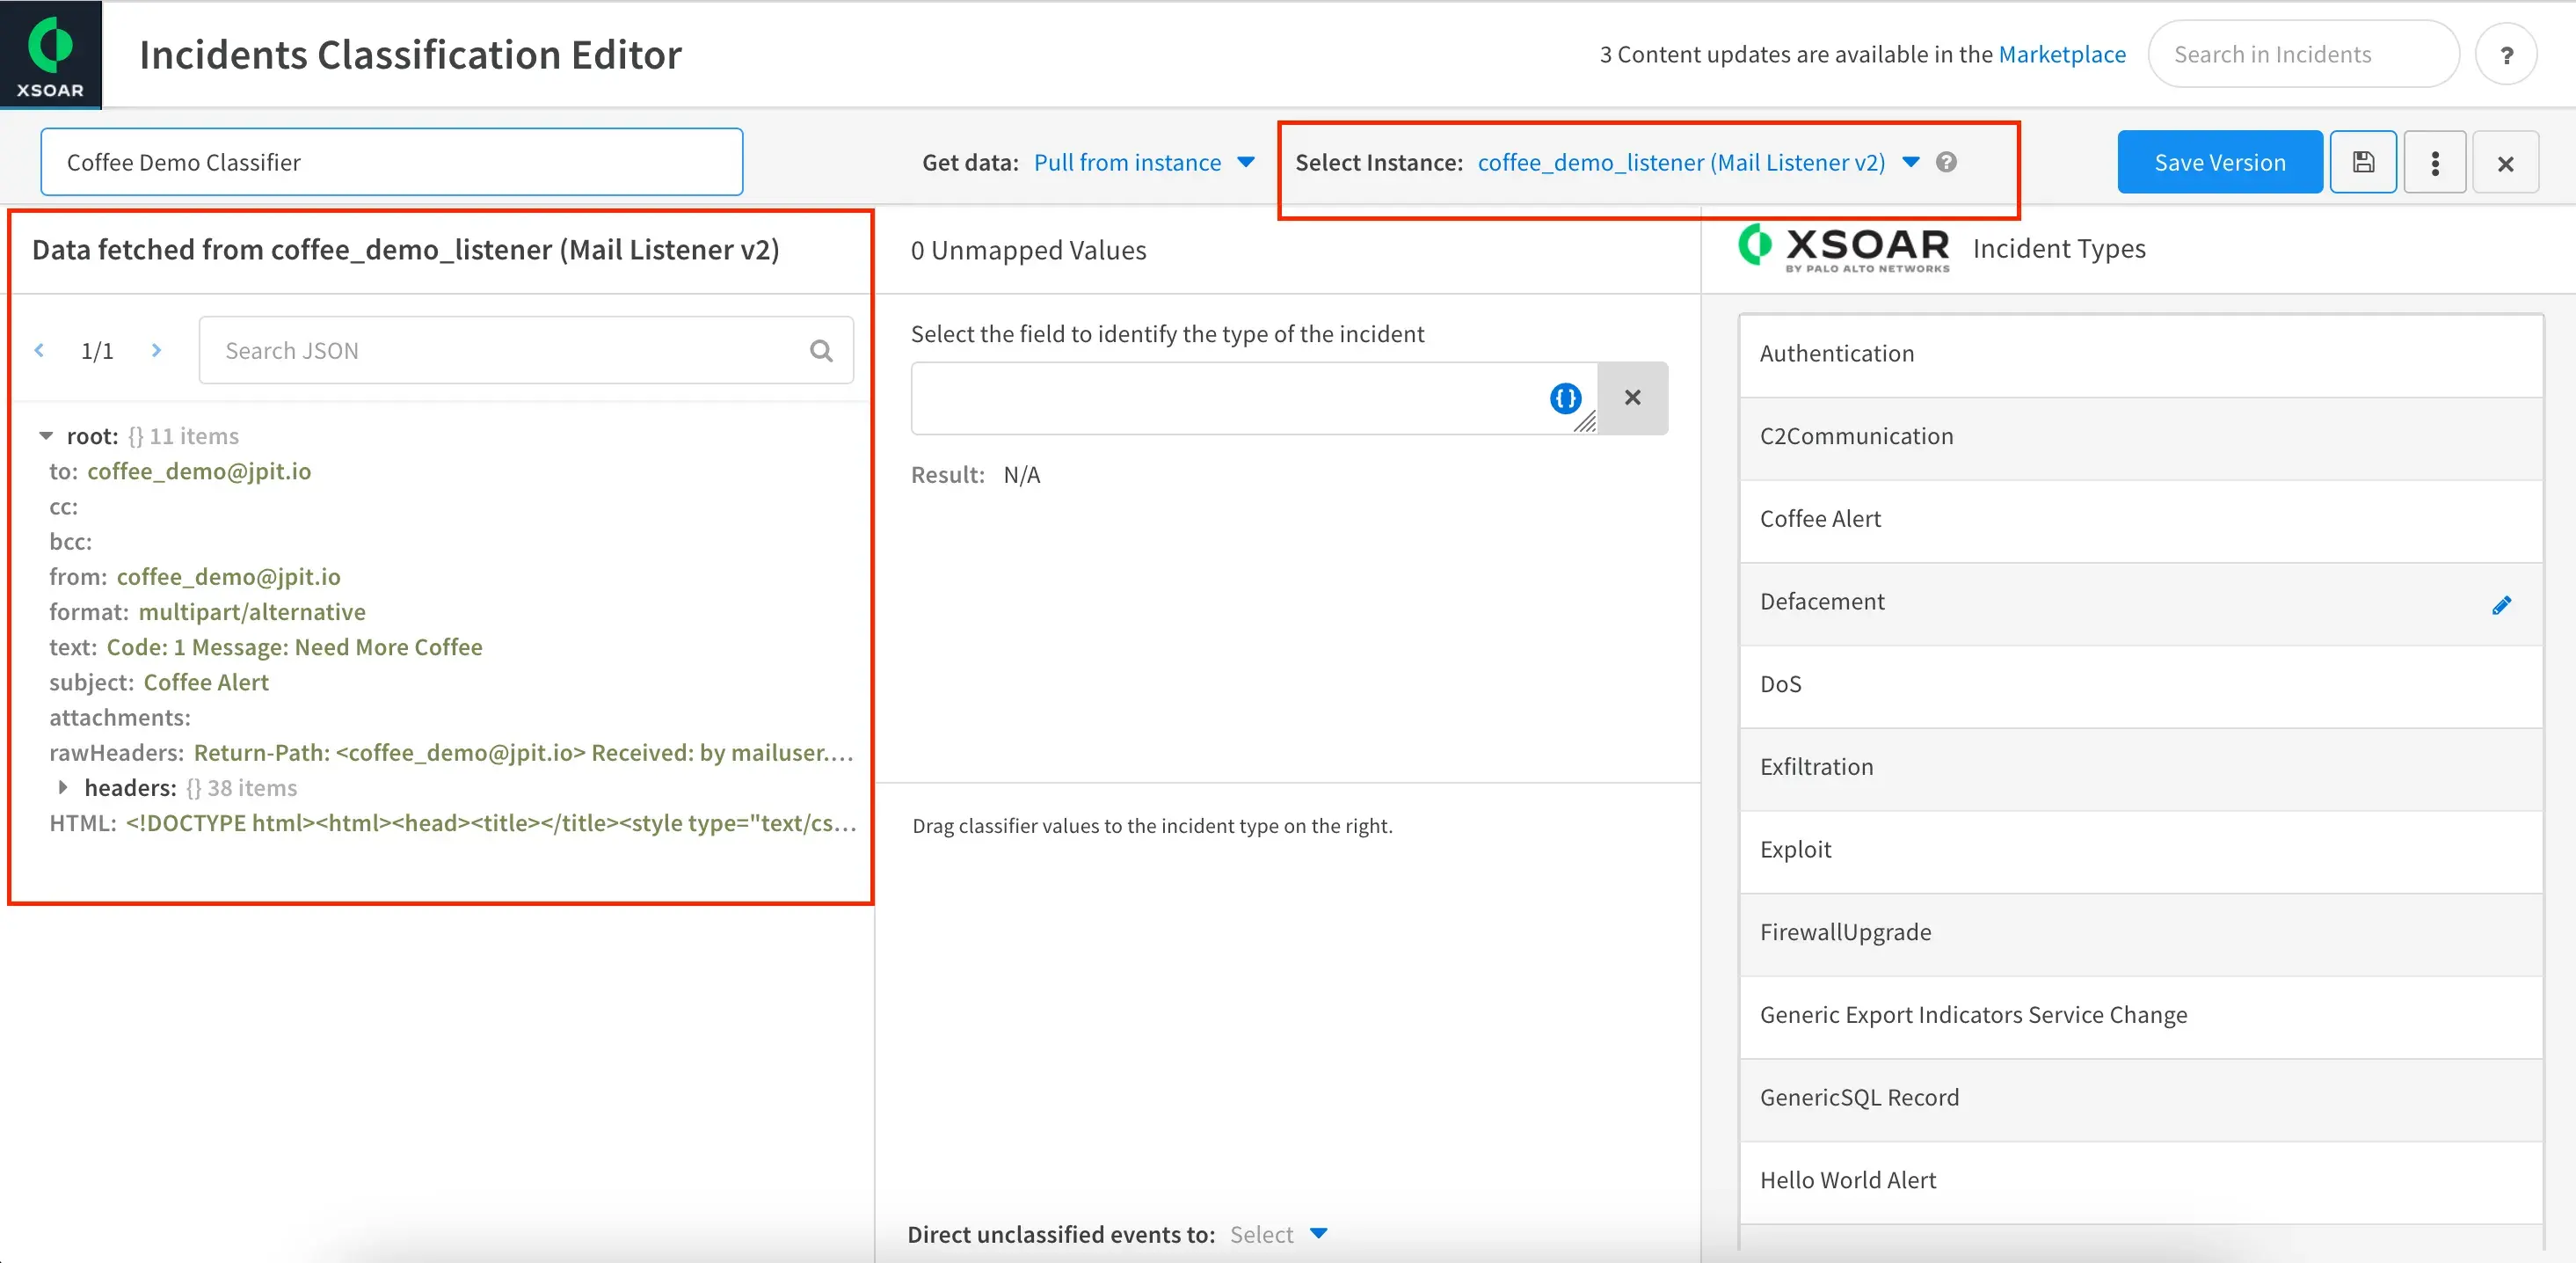Click the rawHeaders Return-Path JSON entry
This screenshot has width=2576, height=1263.
tap(451, 753)
